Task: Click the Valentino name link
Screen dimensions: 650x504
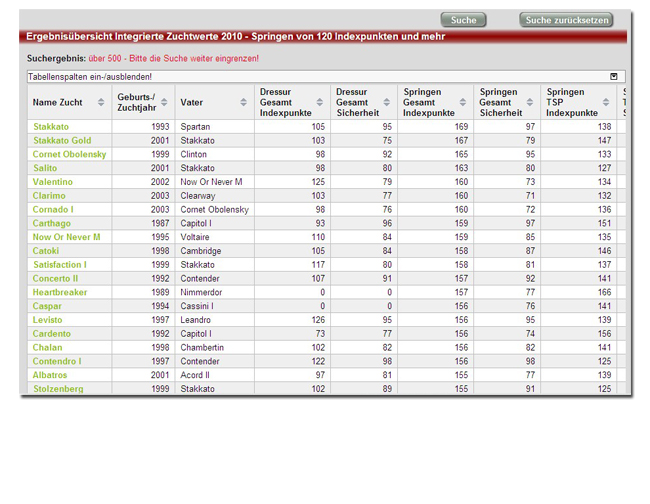Action: point(52,182)
